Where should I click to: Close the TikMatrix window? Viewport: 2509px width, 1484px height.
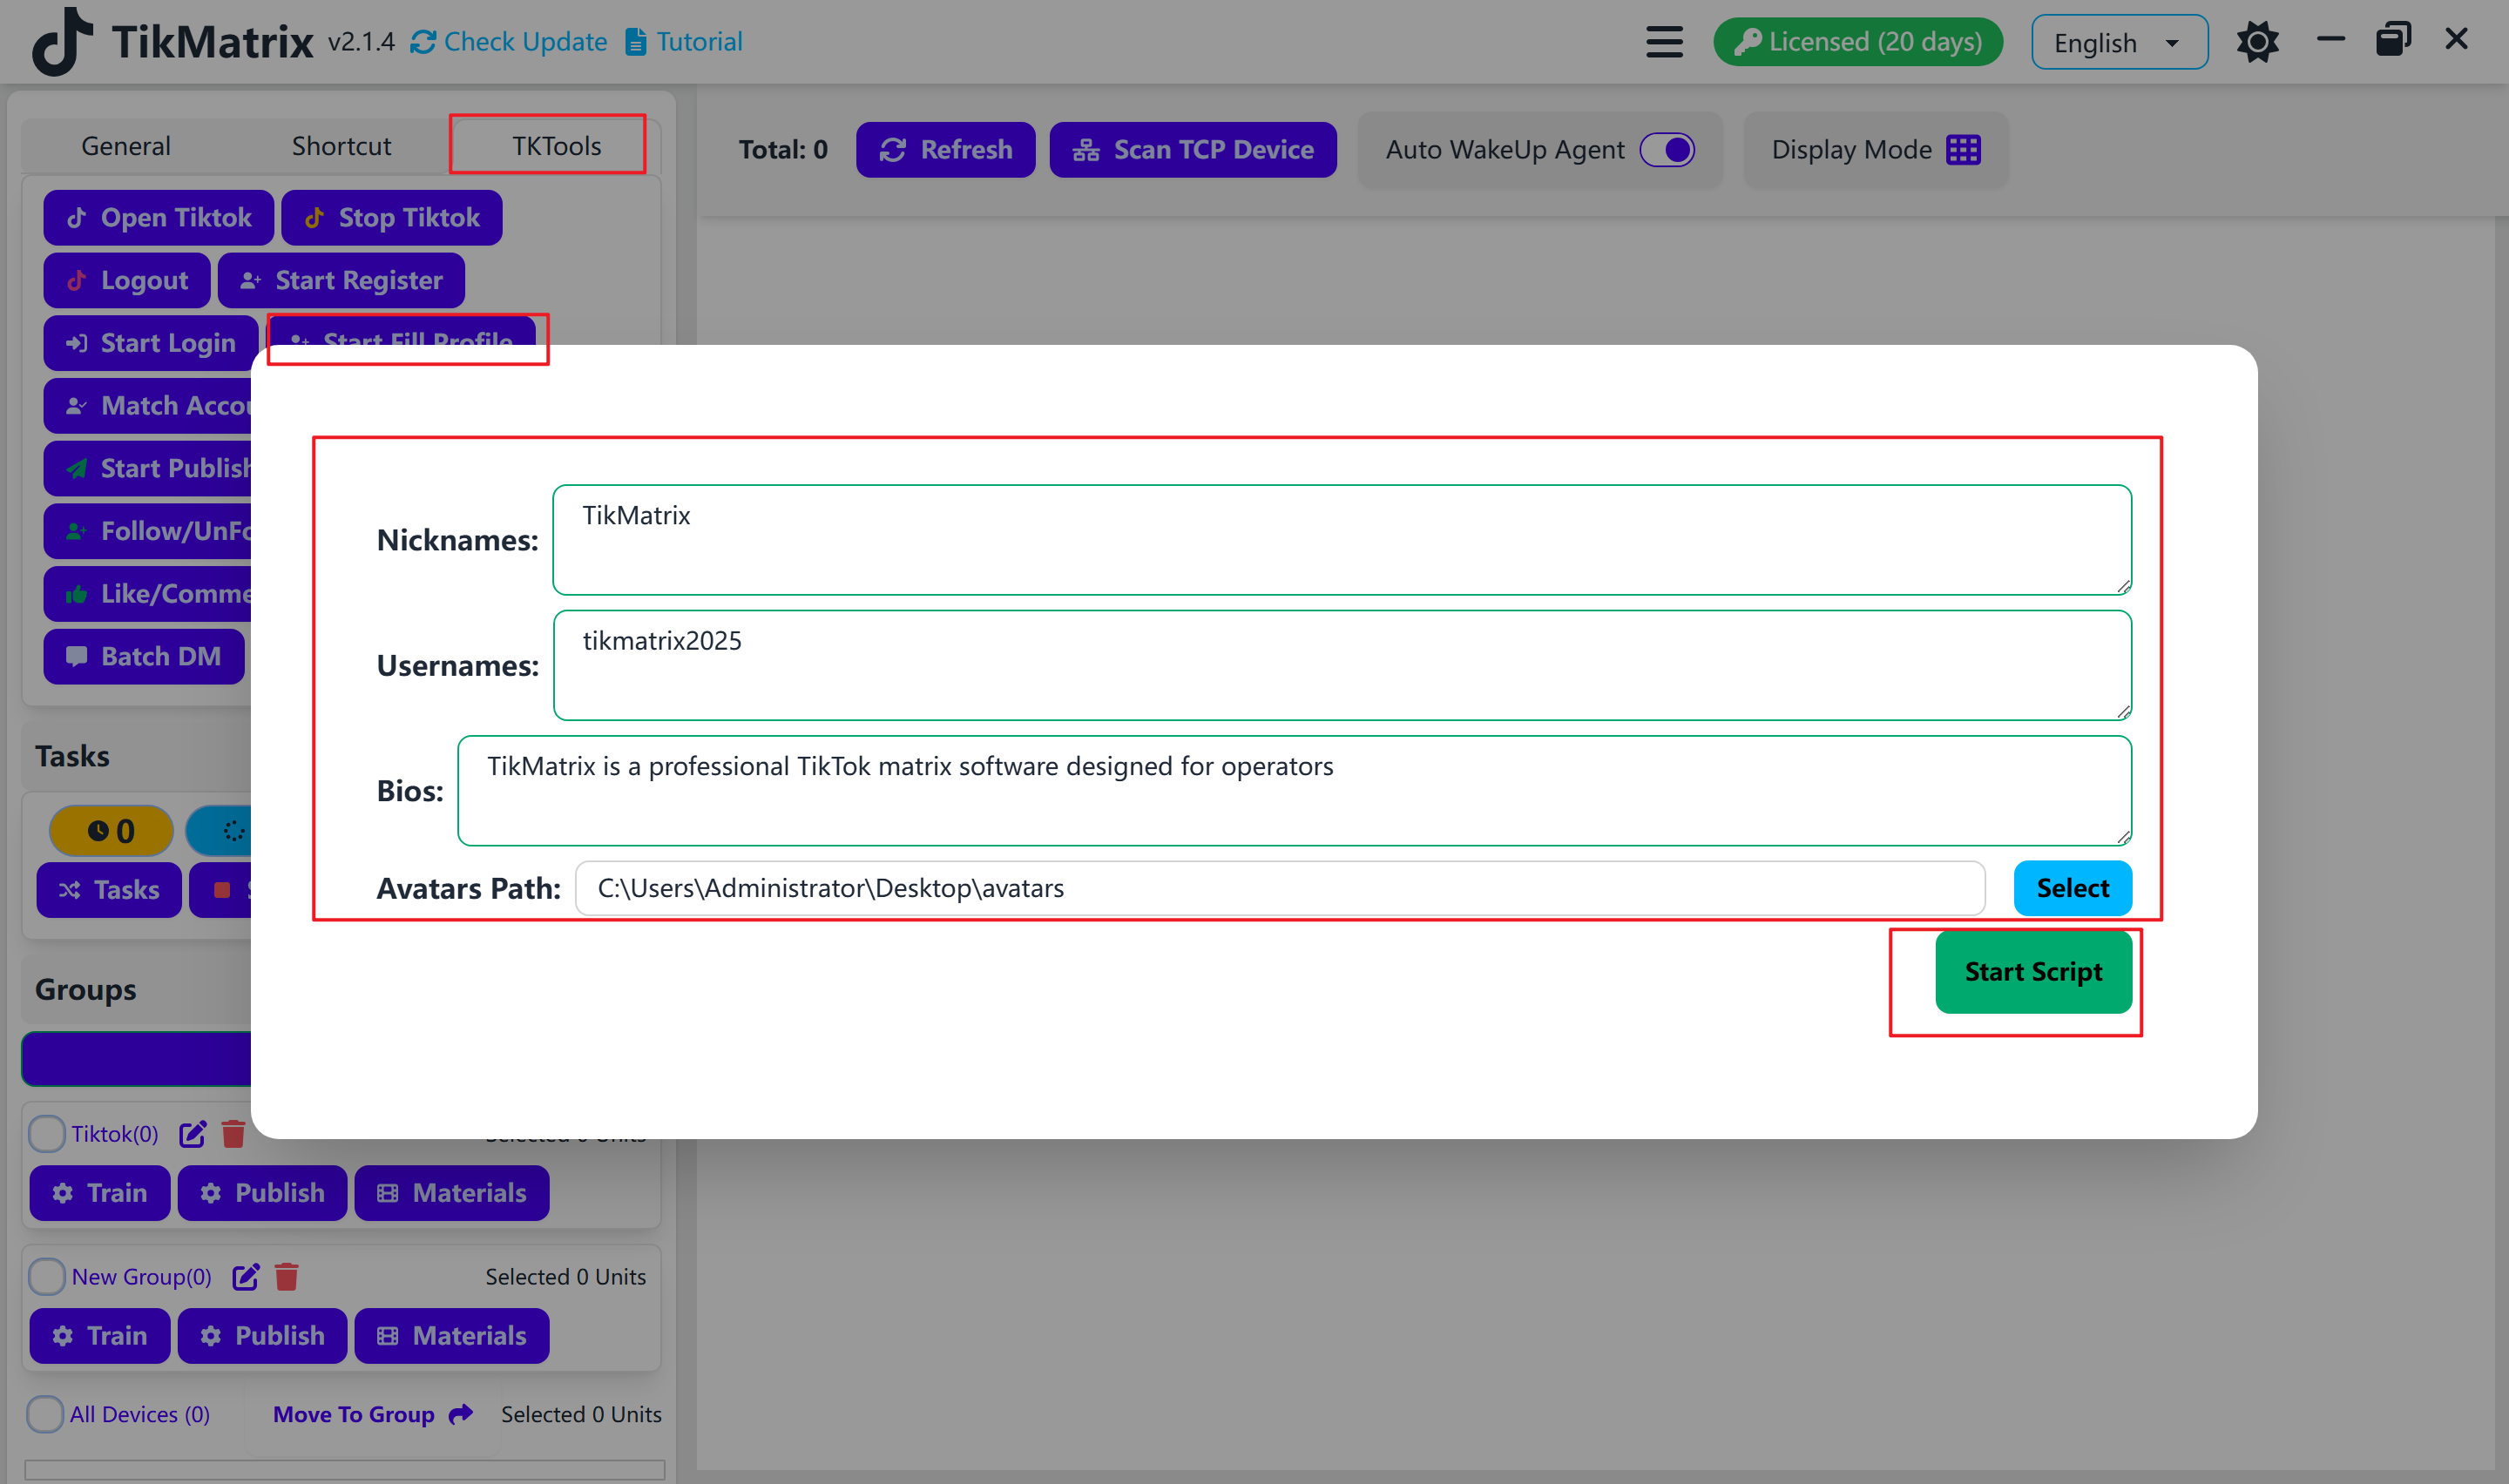click(2456, 39)
